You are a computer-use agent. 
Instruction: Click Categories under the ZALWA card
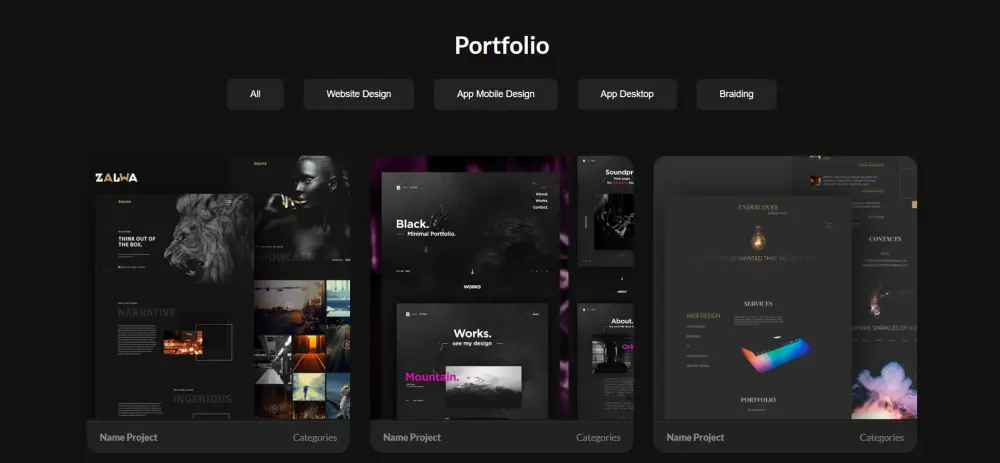pyautogui.click(x=315, y=437)
